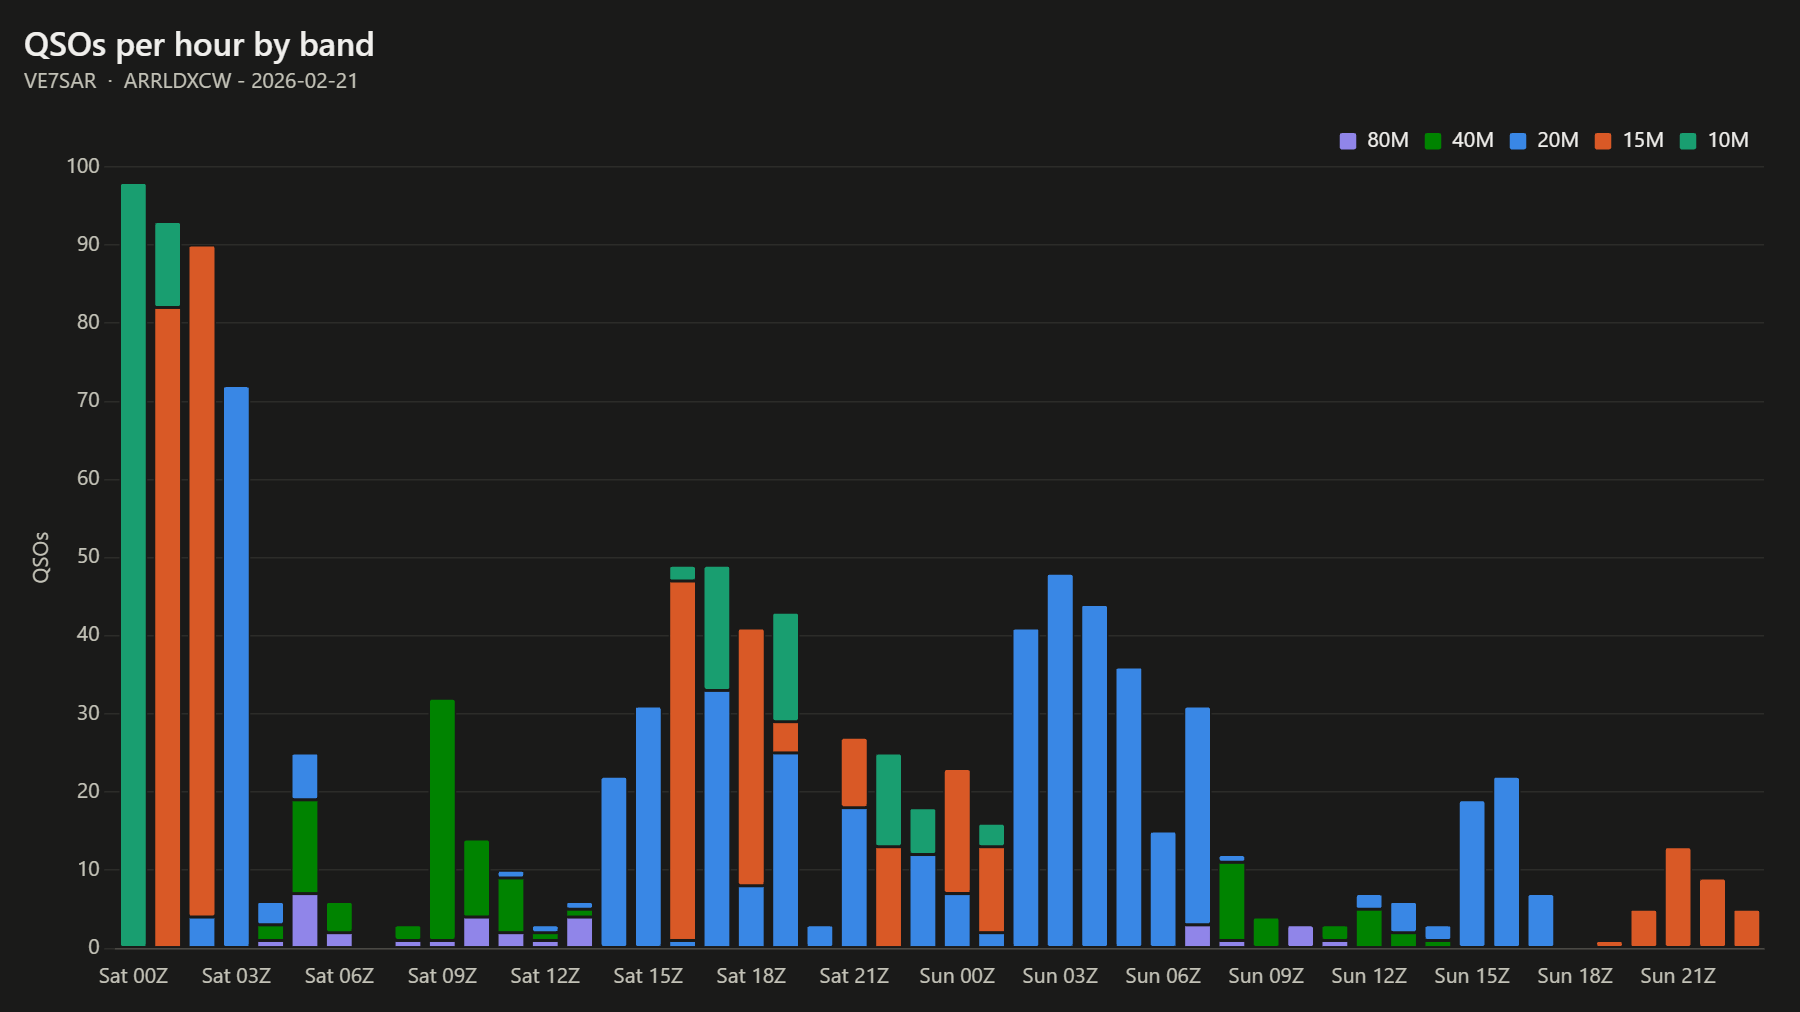Click the 90 y-axis tick value
Screen dimensions: 1800x1012
tap(88, 244)
